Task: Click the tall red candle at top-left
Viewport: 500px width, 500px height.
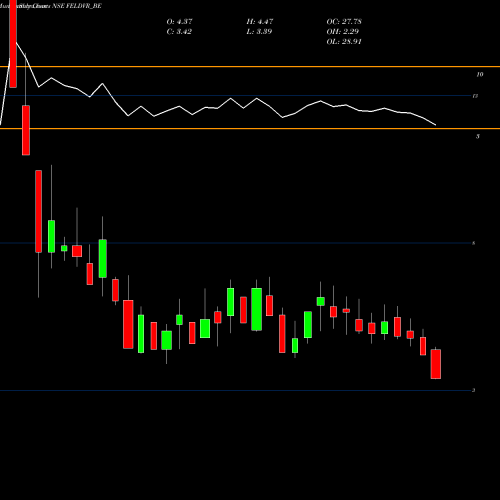Action: (x=13, y=44)
